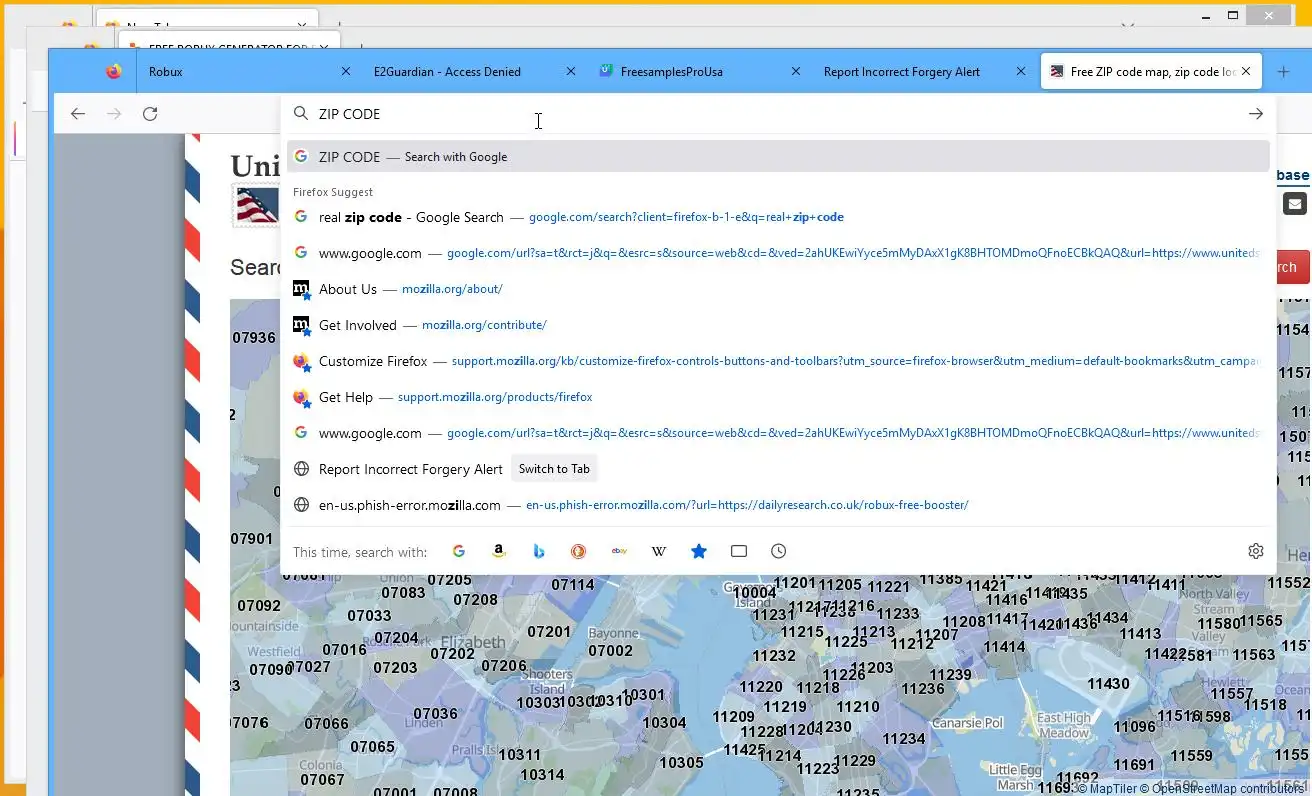The width and height of the screenshot is (1312, 796).
Task: Switch to the Robux tab
Action: pos(250,72)
